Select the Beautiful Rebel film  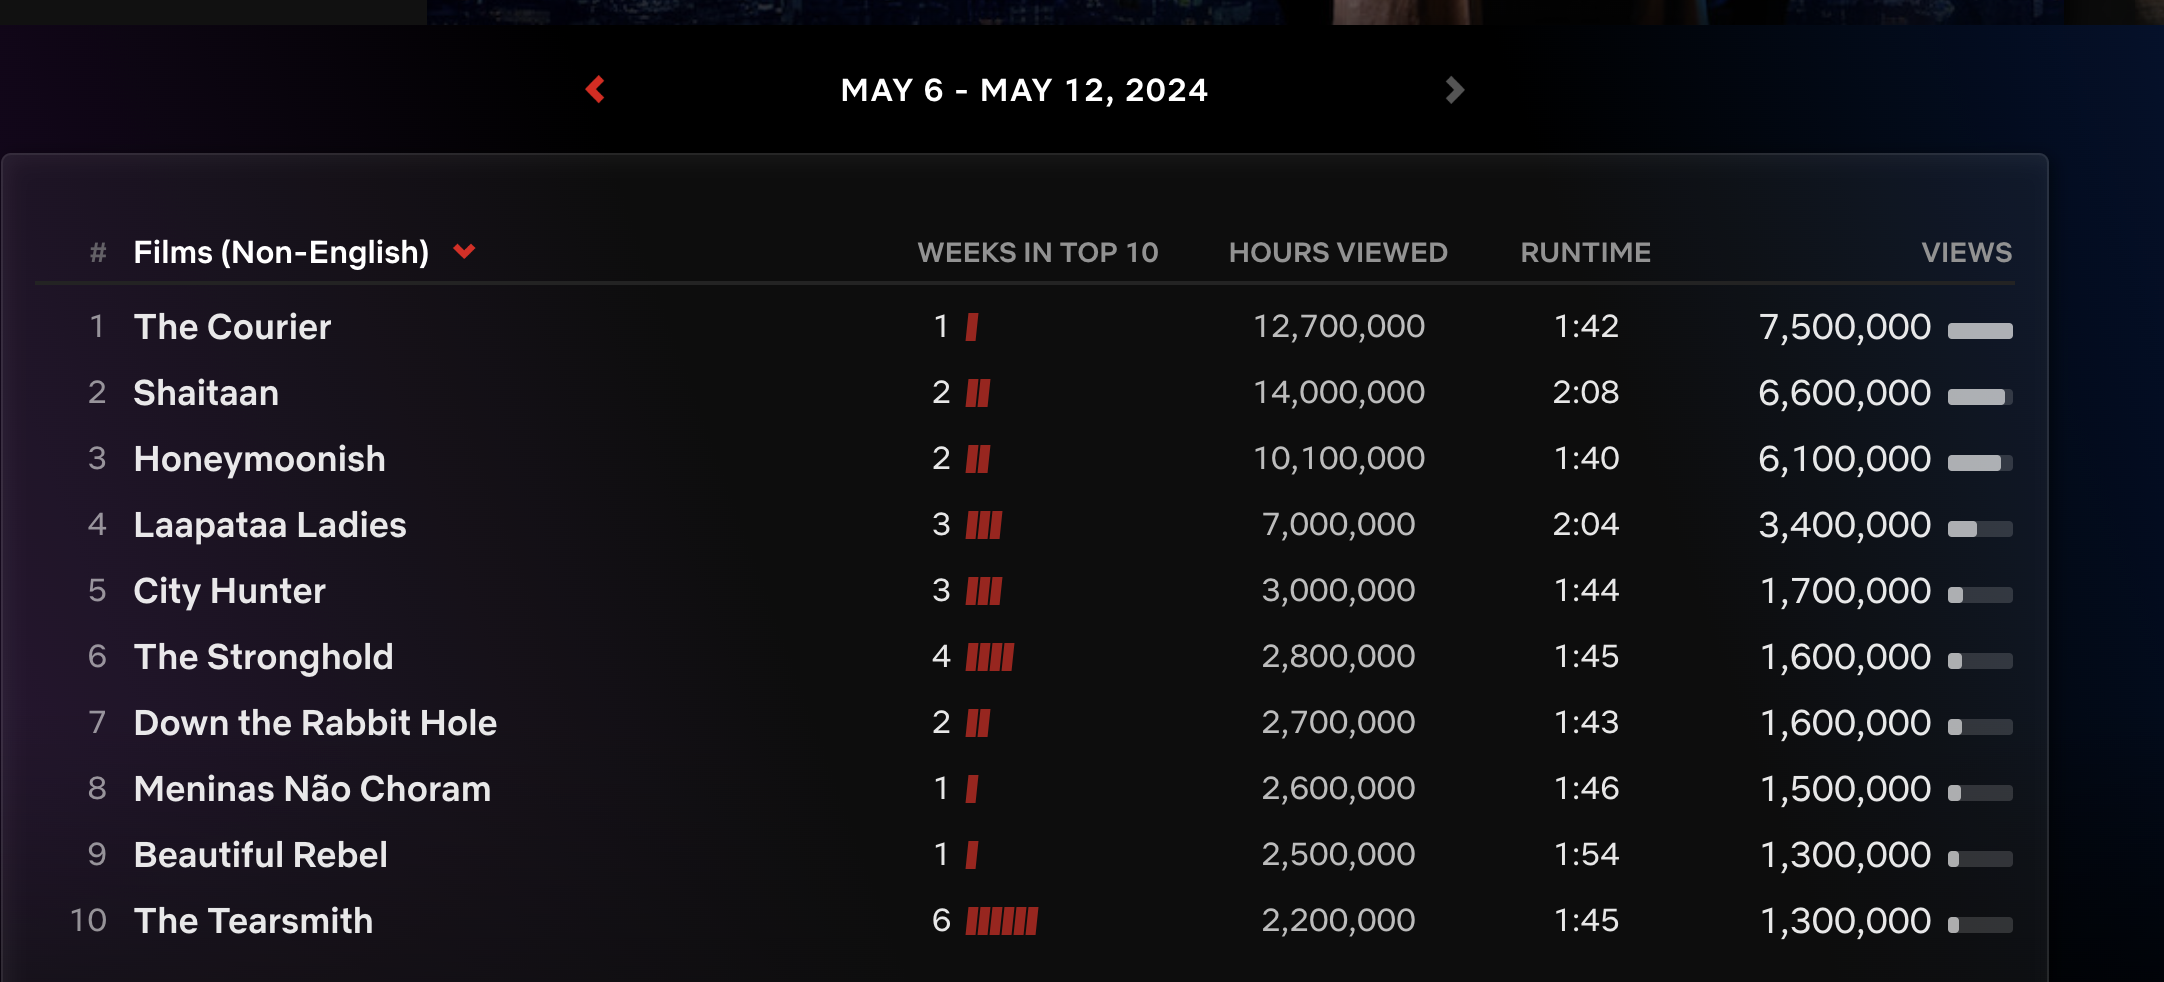click(x=261, y=855)
